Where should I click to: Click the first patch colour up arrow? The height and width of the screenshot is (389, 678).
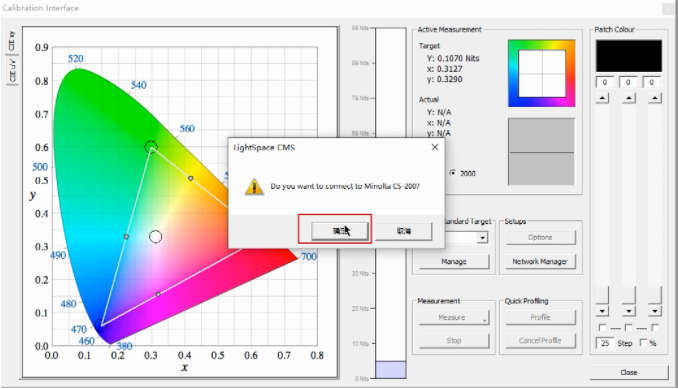(602, 98)
